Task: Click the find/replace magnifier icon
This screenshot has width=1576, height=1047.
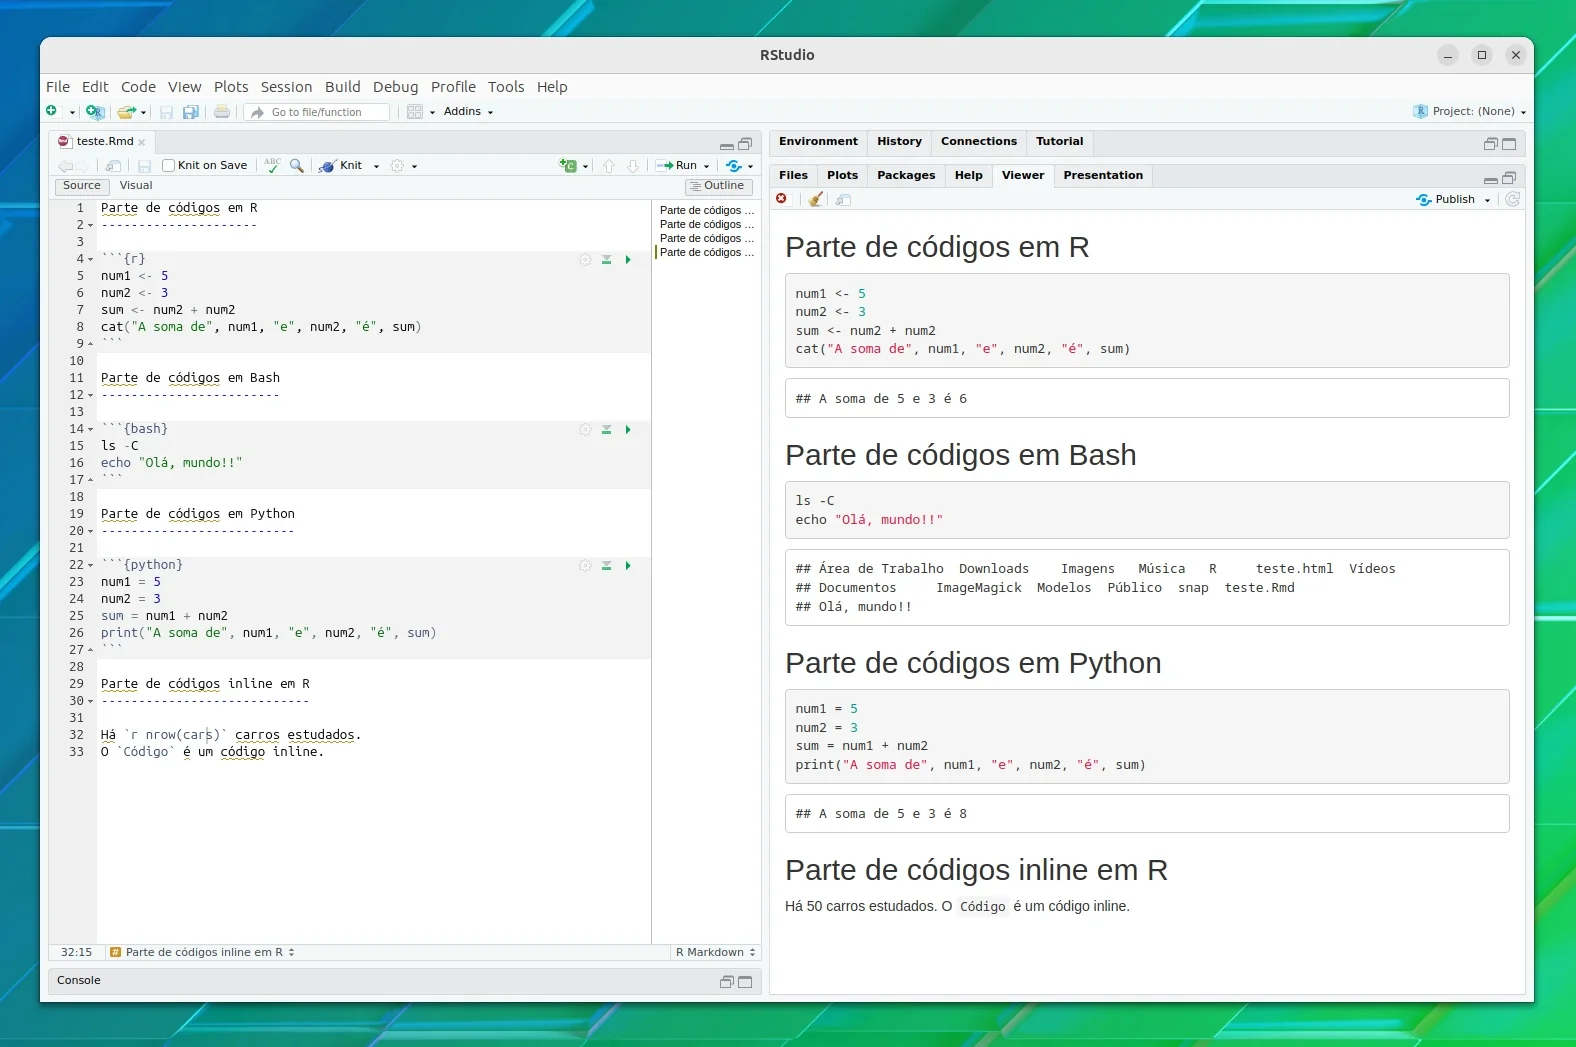Action: (297, 166)
